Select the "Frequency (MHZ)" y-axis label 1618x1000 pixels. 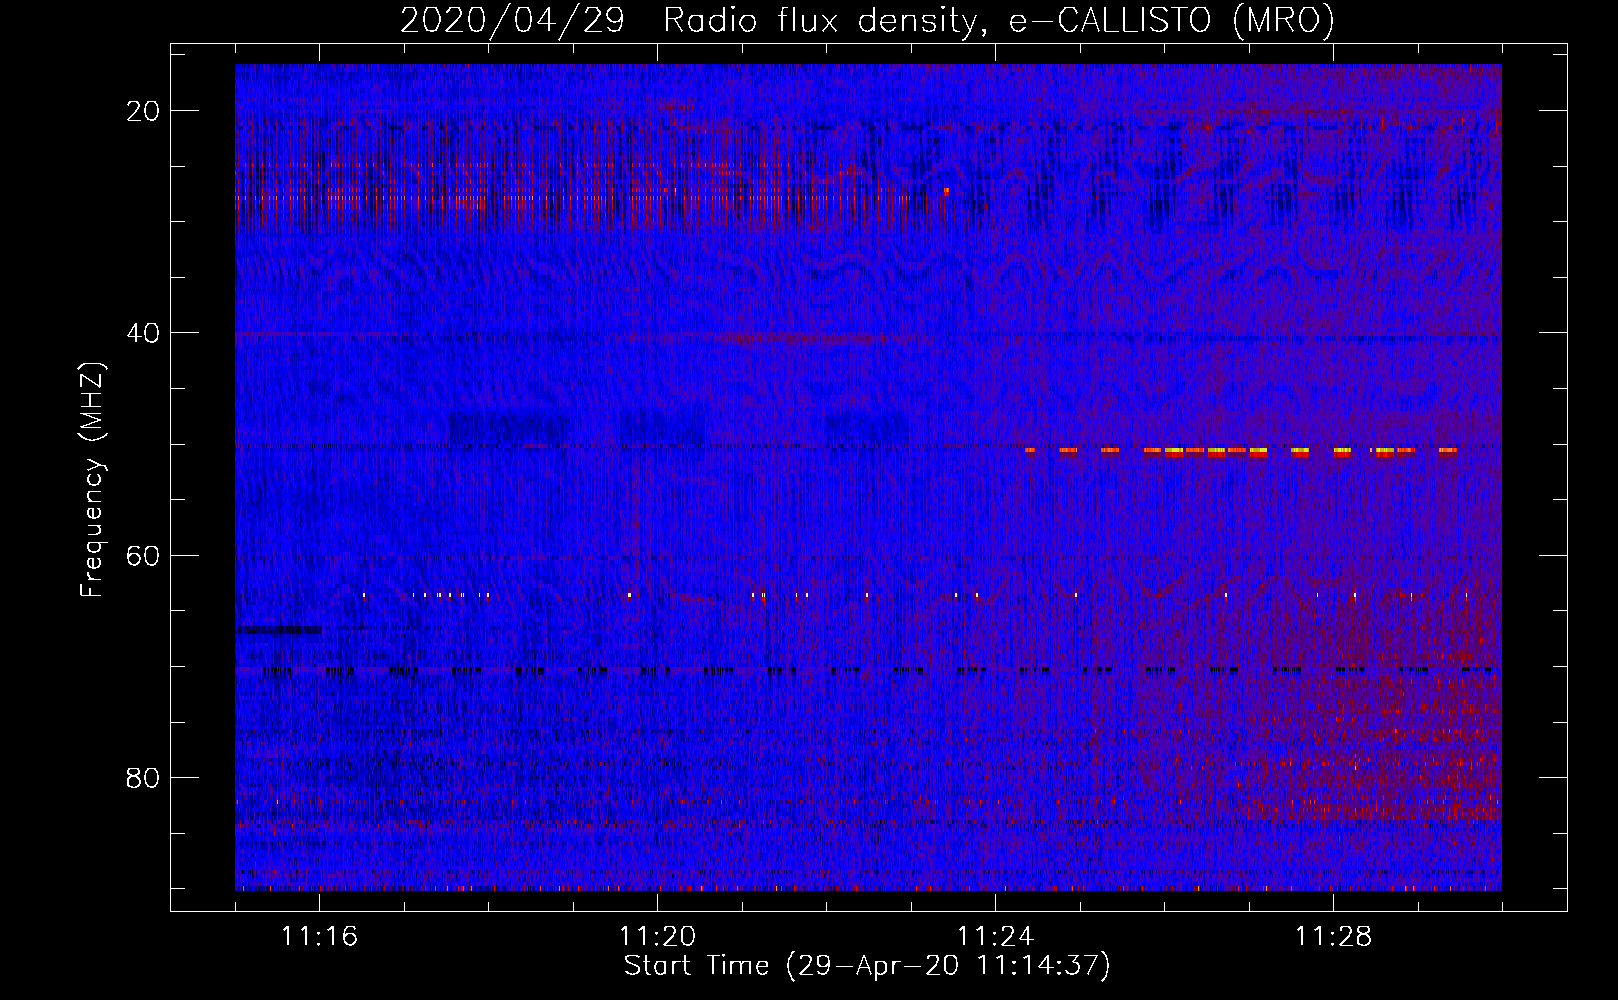click(91, 480)
